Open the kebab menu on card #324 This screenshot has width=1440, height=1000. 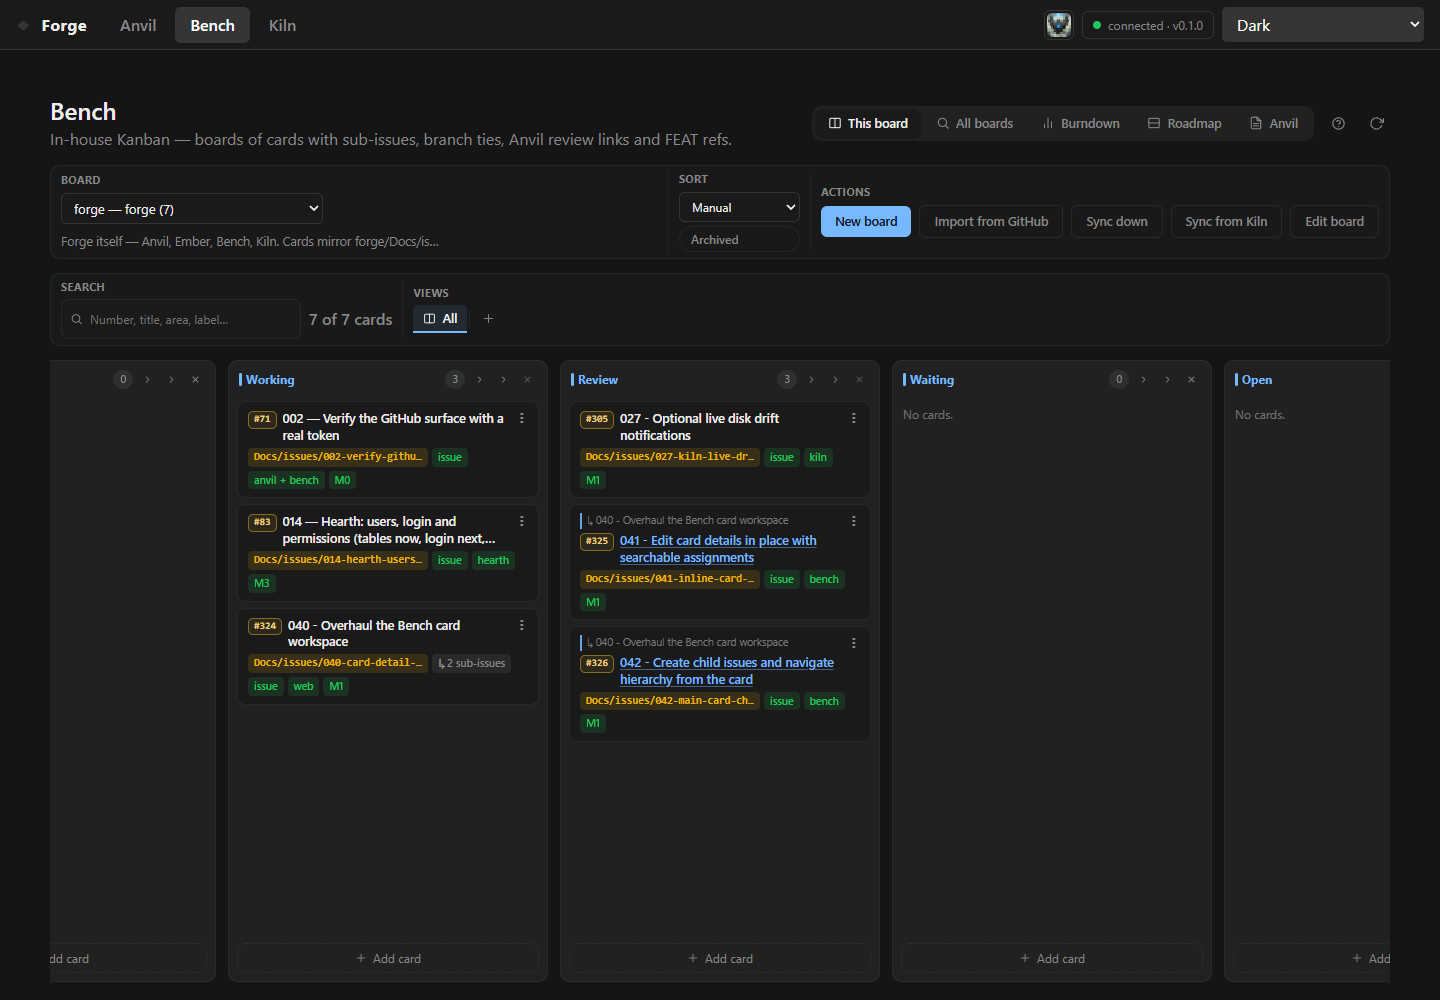[x=522, y=626]
